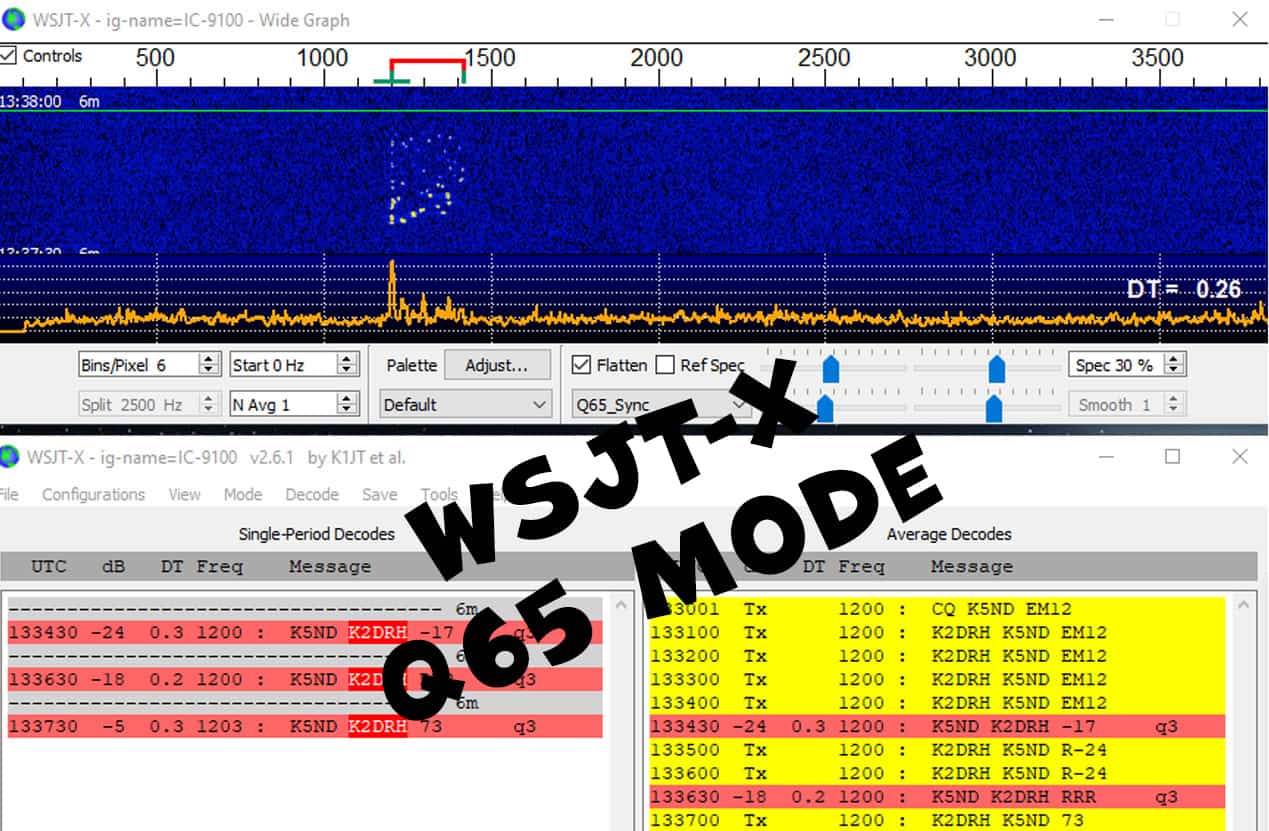Viewport: 1269px width, 831px height.
Task: Open the Tools menu
Action: (x=437, y=494)
